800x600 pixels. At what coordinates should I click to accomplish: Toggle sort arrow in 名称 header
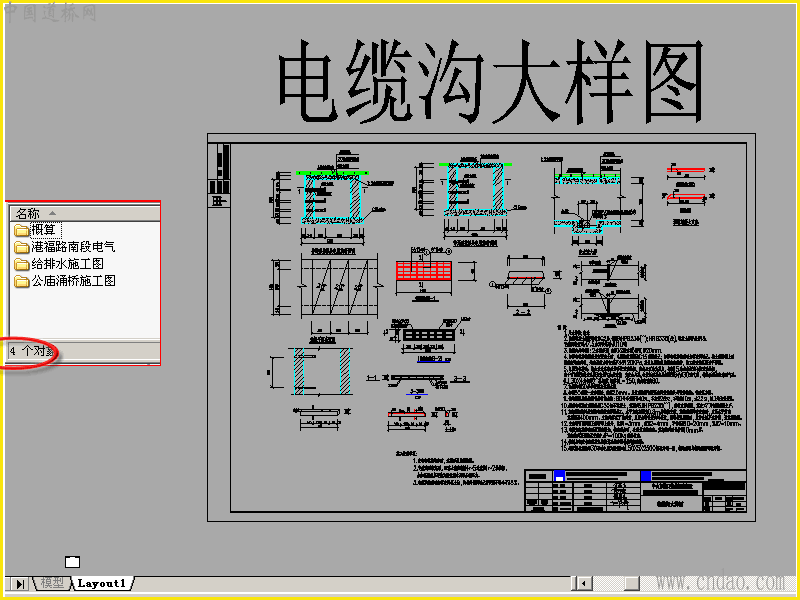(x=52, y=213)
